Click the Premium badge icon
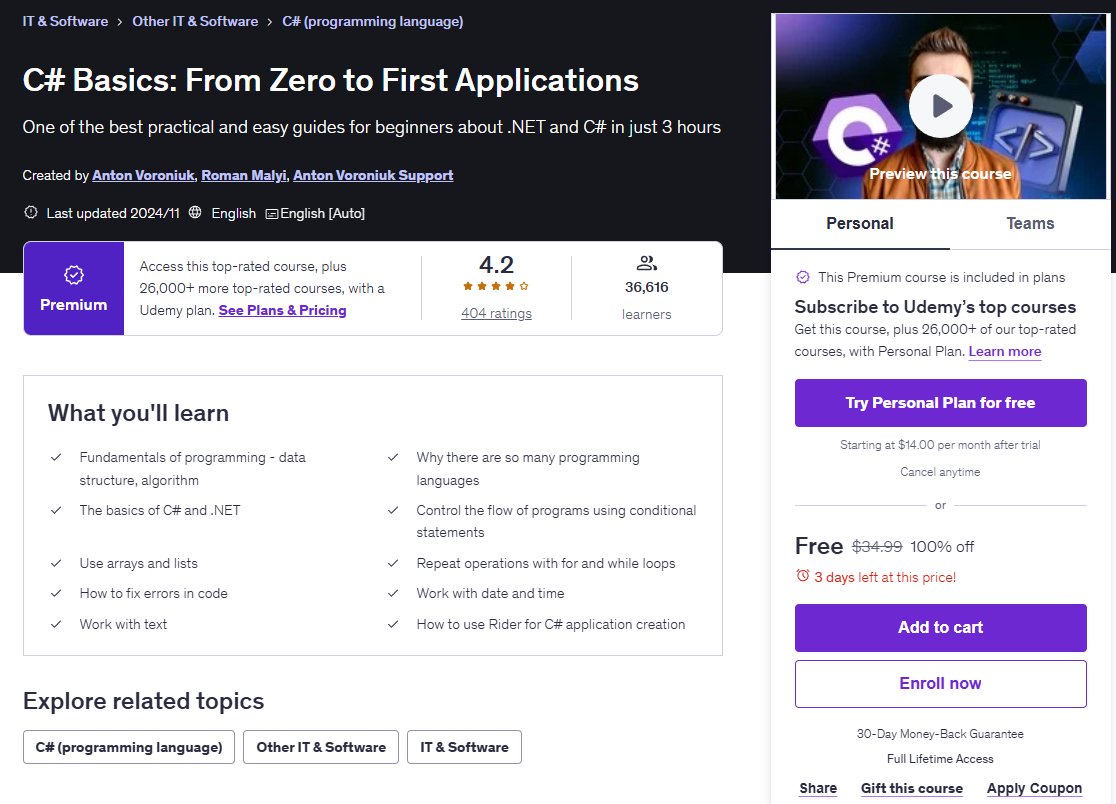 [73, 275]
